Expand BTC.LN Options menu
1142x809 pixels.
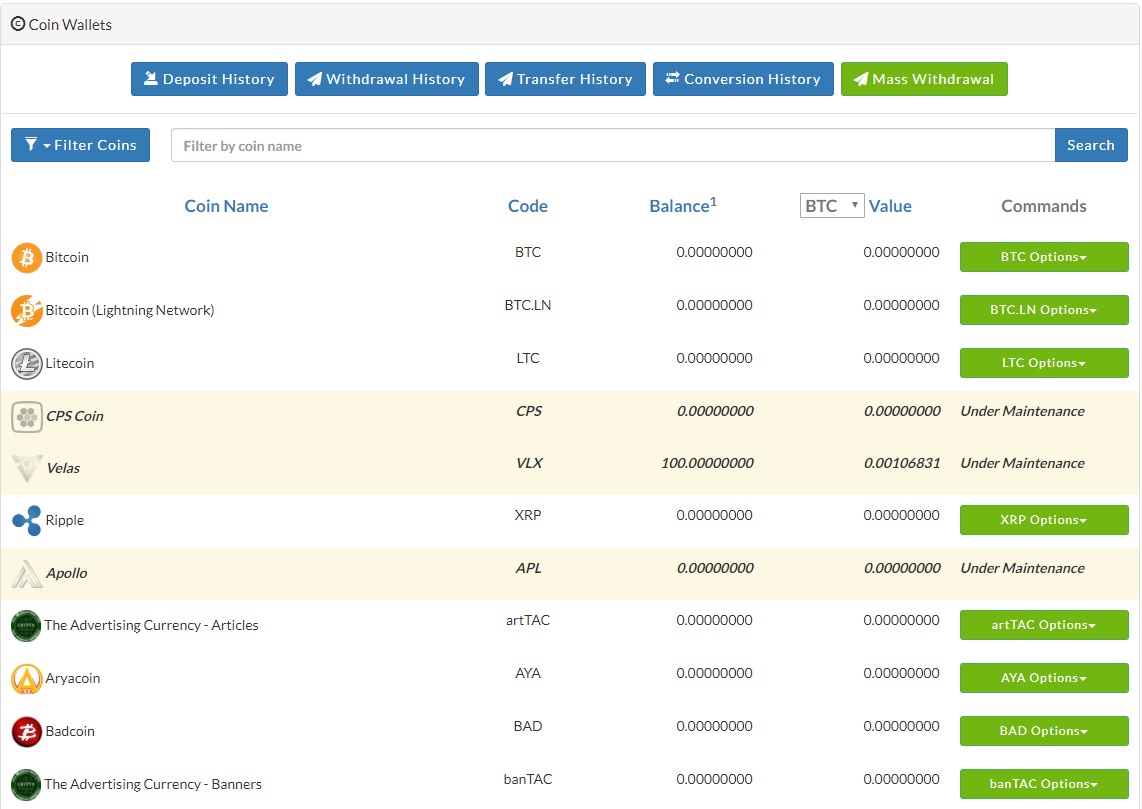(1044, 310)
